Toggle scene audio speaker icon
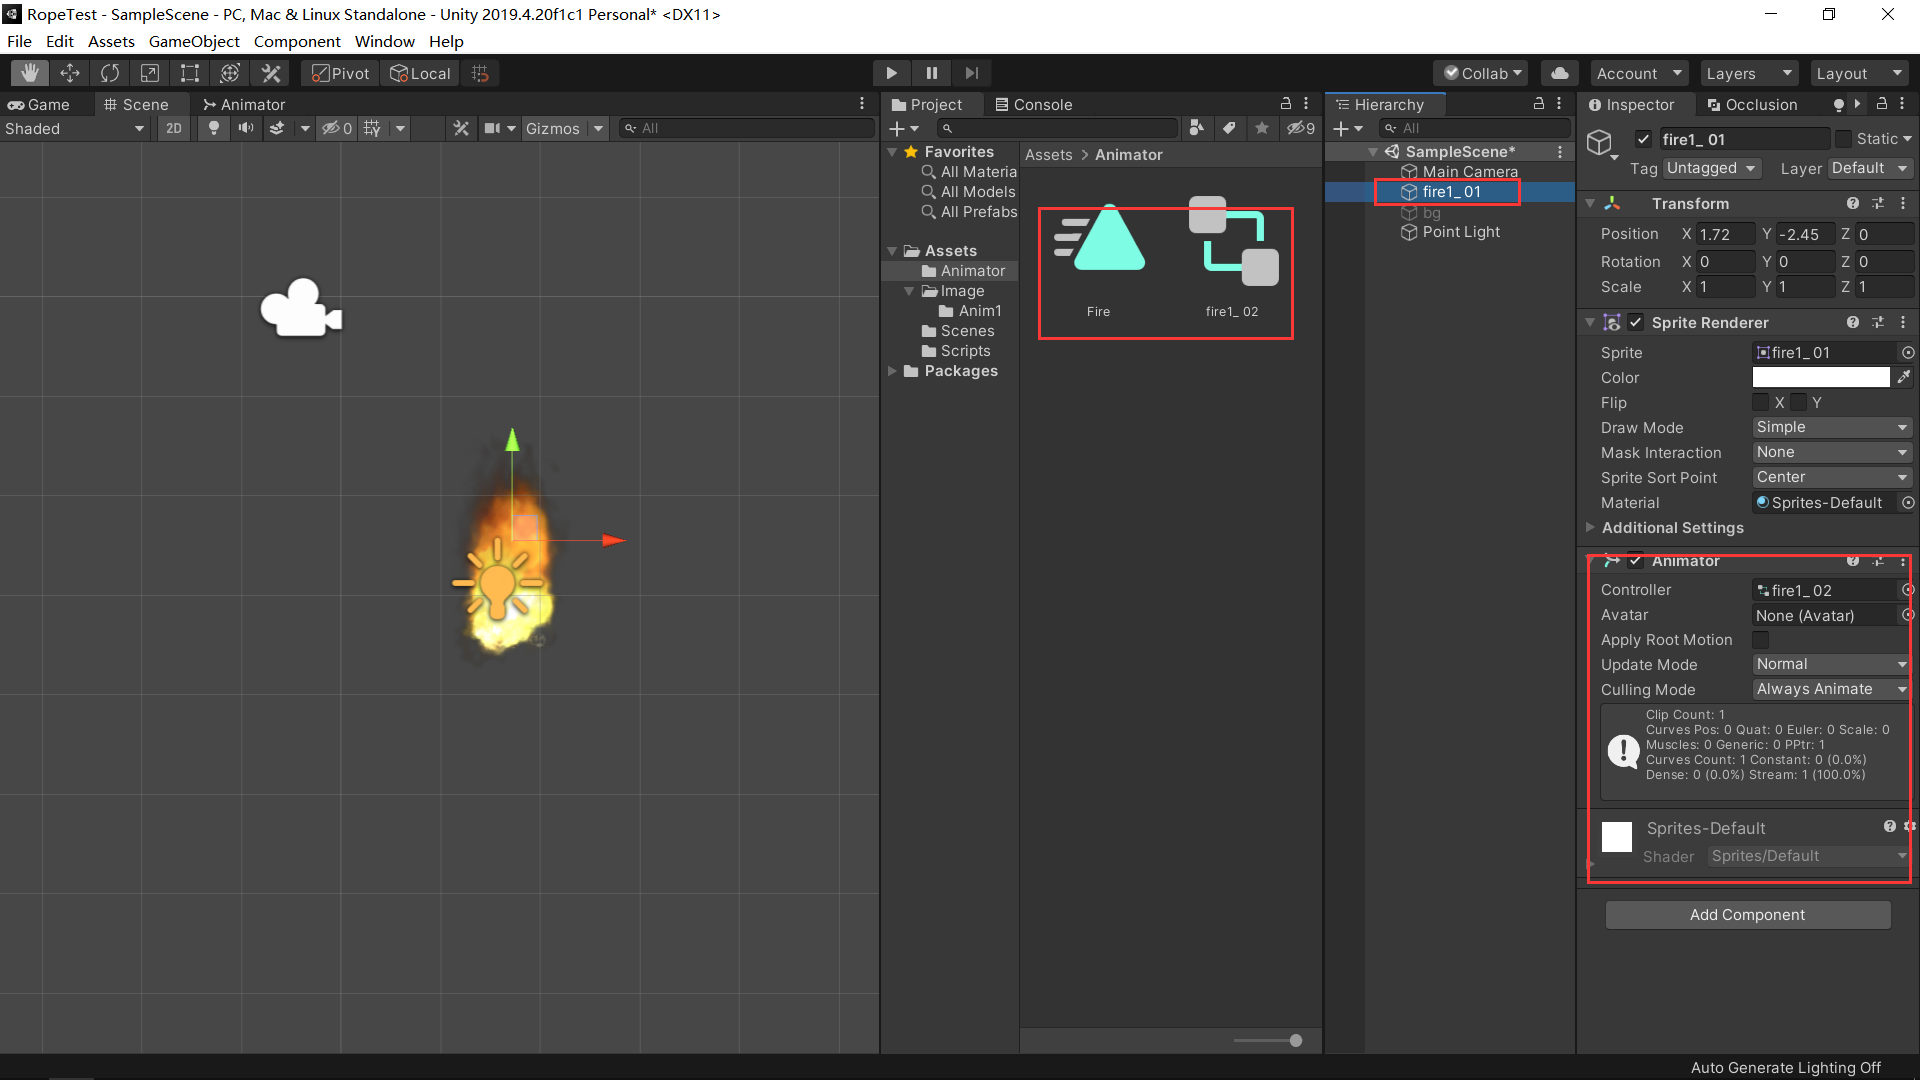 click(245, 128)
